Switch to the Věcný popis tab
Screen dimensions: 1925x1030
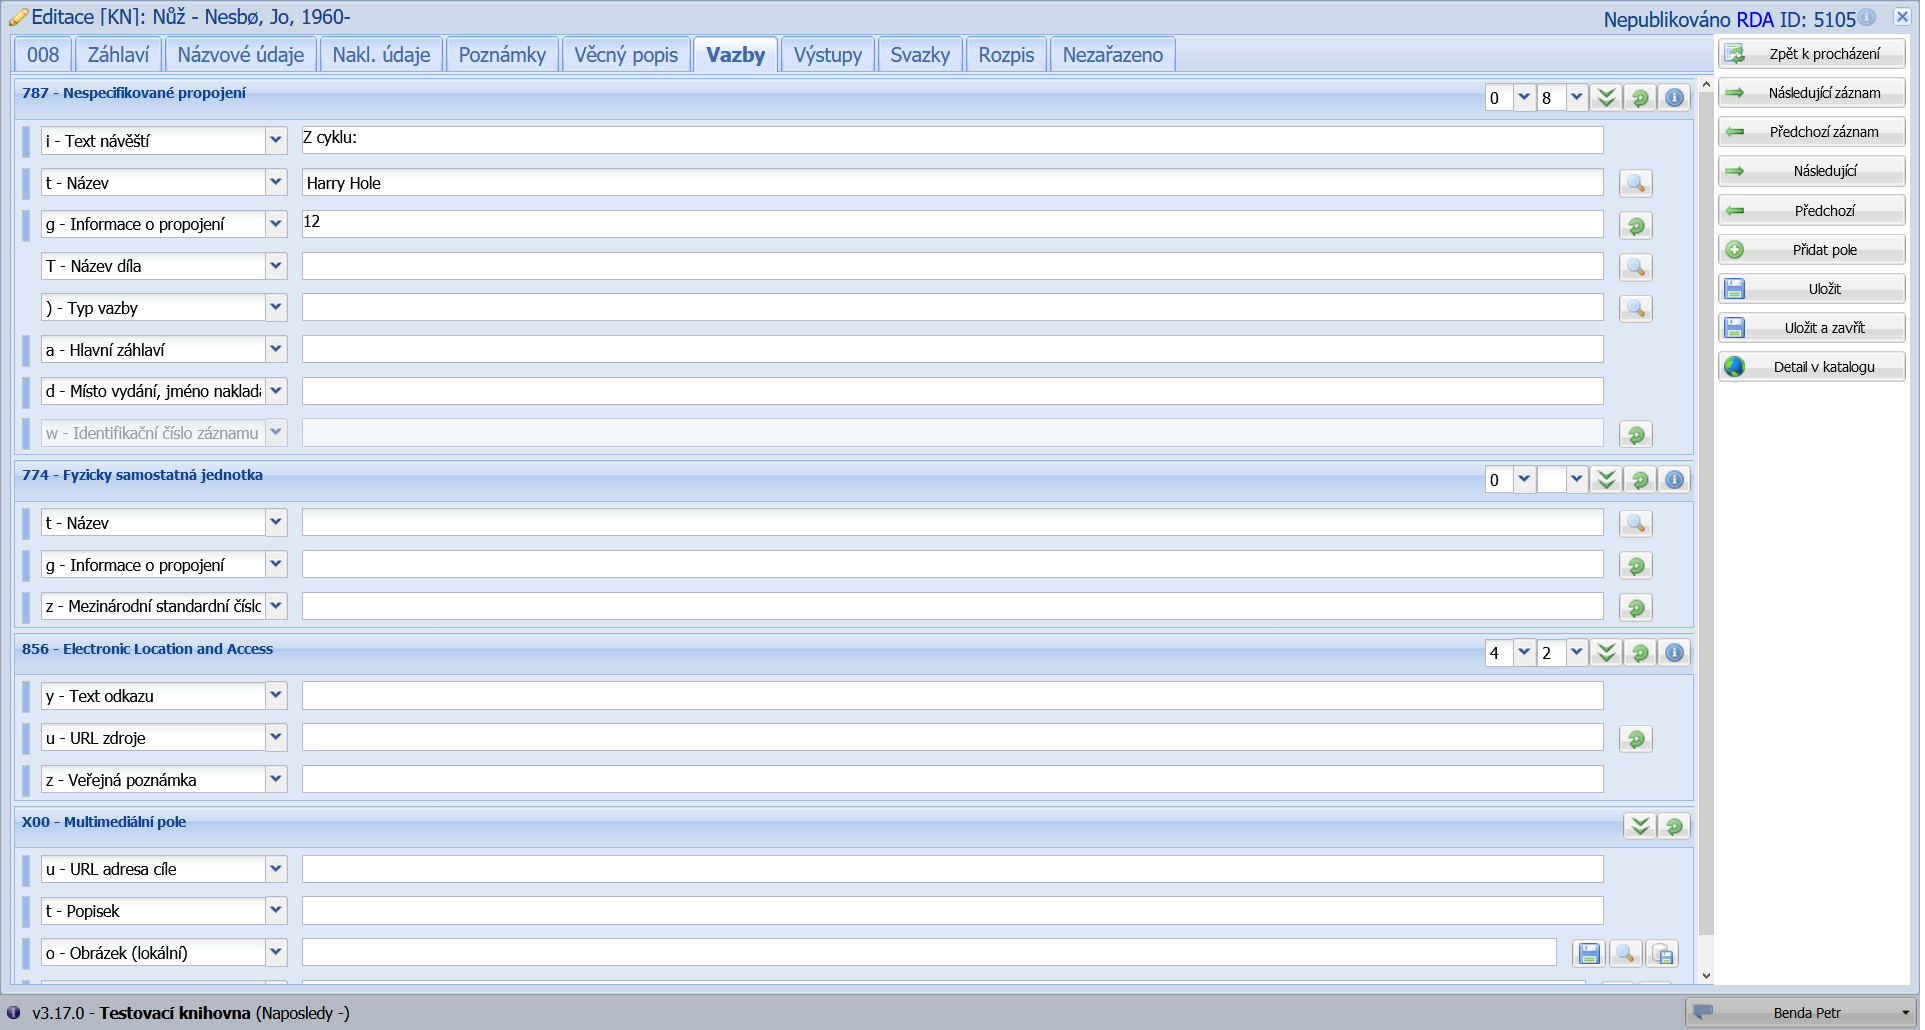626,55
